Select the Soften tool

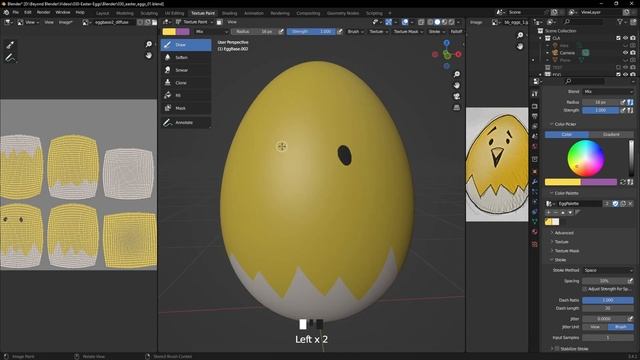pos(186,58)
